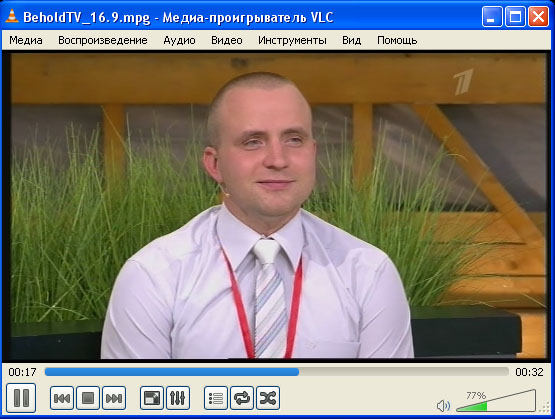This screenshot has height=419, width=555.
Task: Set volume using the volume slider
Action: pyautogui.click(x=496, y=401)
